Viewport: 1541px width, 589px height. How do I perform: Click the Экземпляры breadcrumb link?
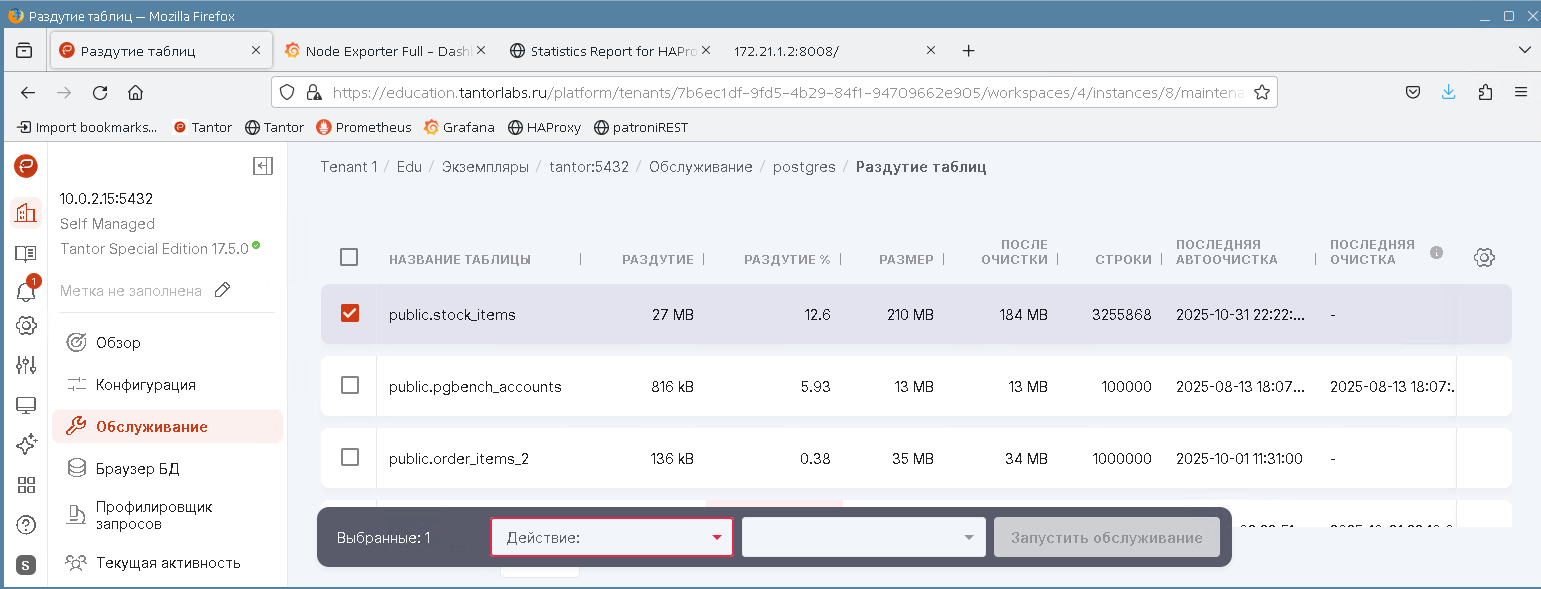(x=485, y=167)
